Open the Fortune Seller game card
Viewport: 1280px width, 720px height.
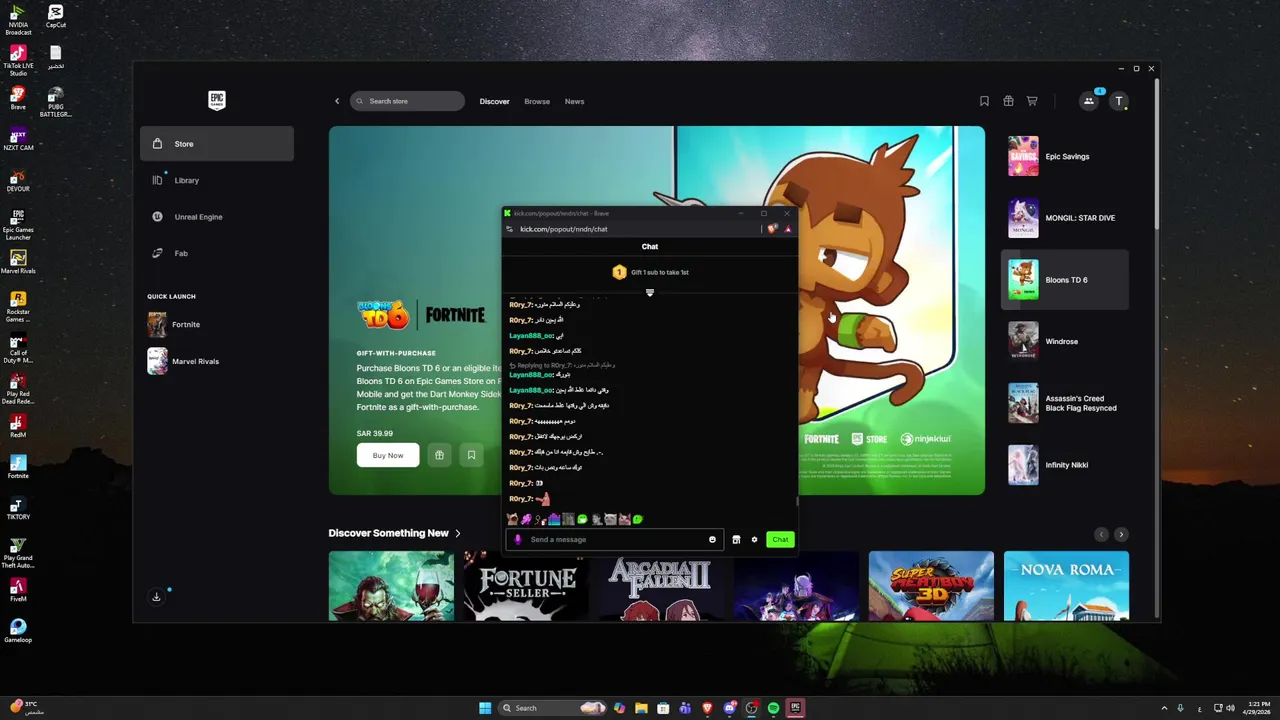[526, 586]
